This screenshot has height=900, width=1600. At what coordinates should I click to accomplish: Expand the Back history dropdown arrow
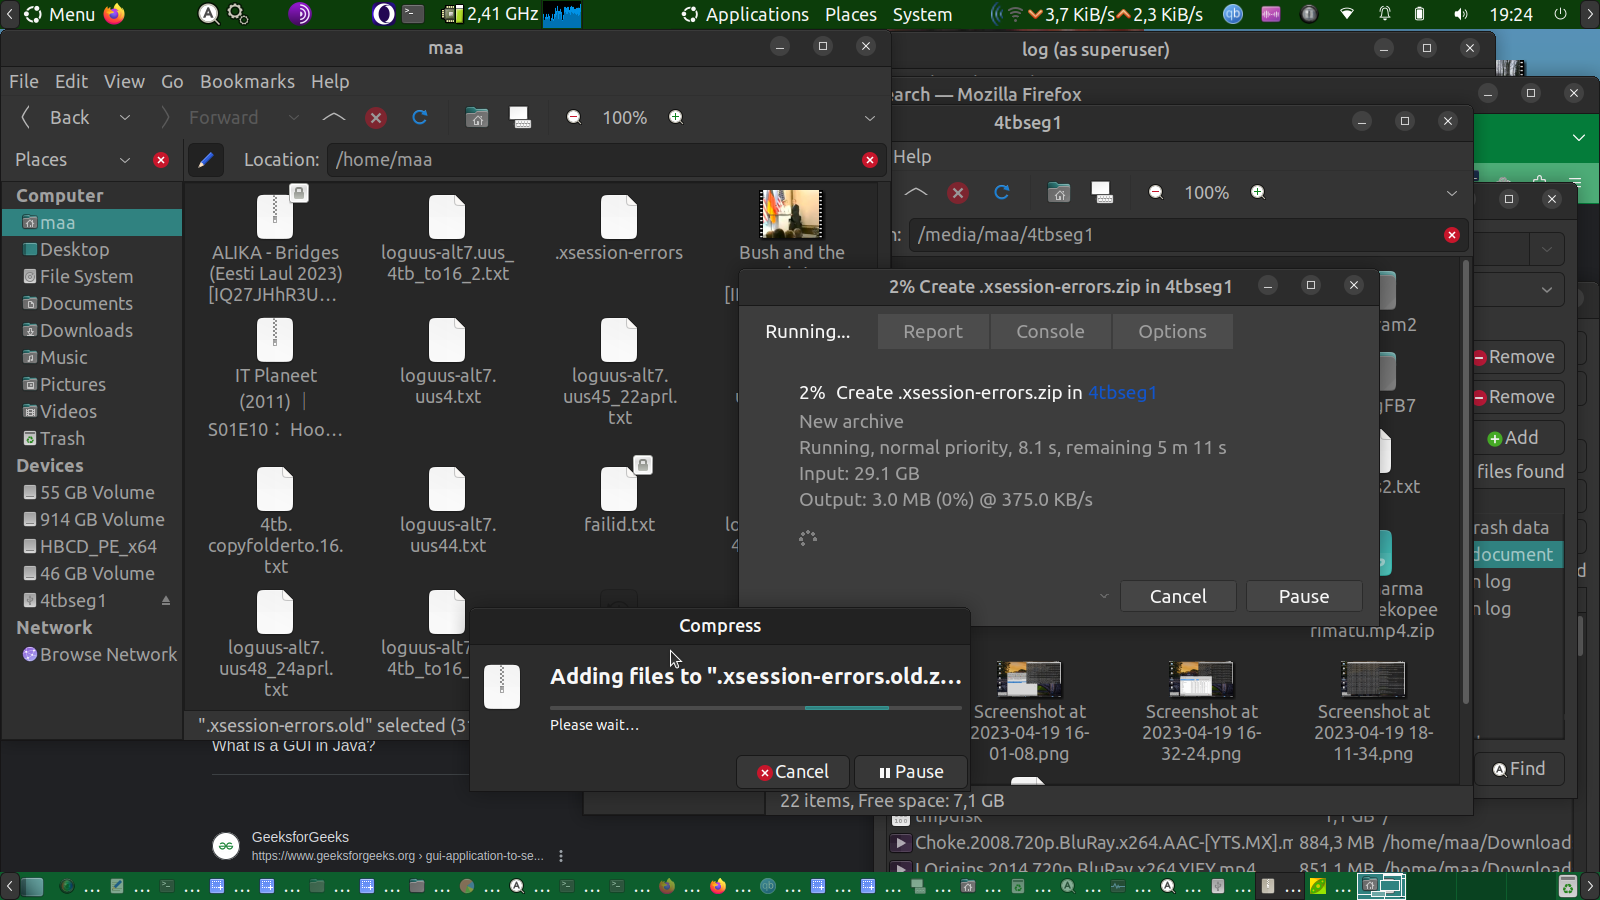125,118
